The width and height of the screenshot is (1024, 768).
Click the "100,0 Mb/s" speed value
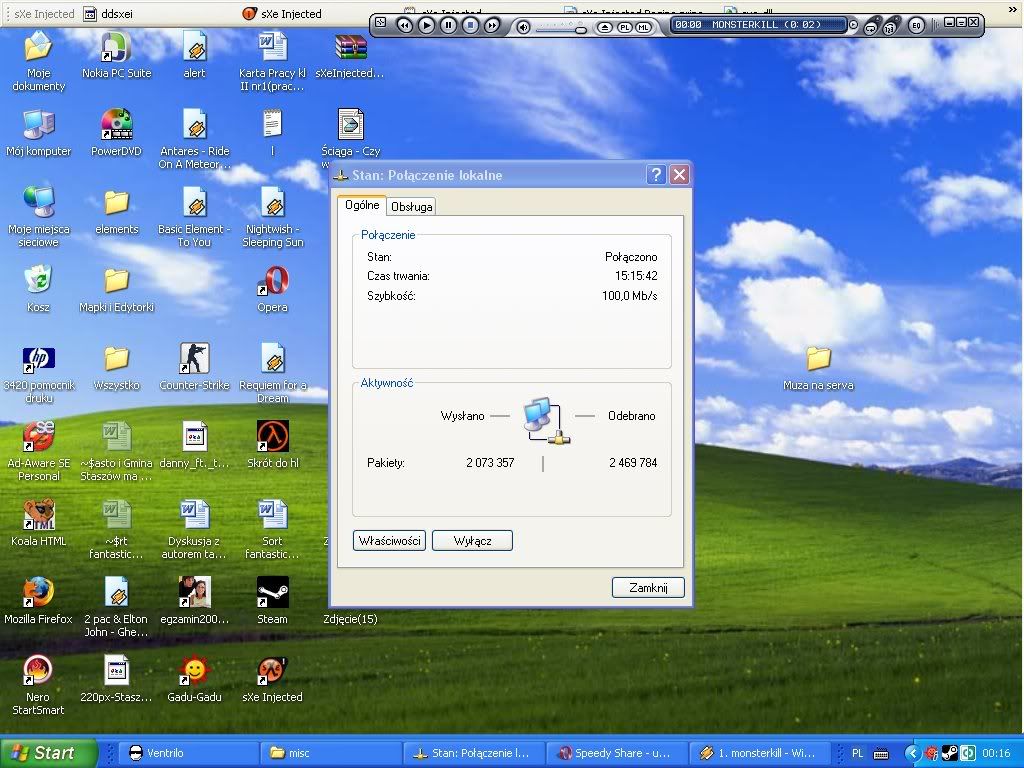point(630,296)
